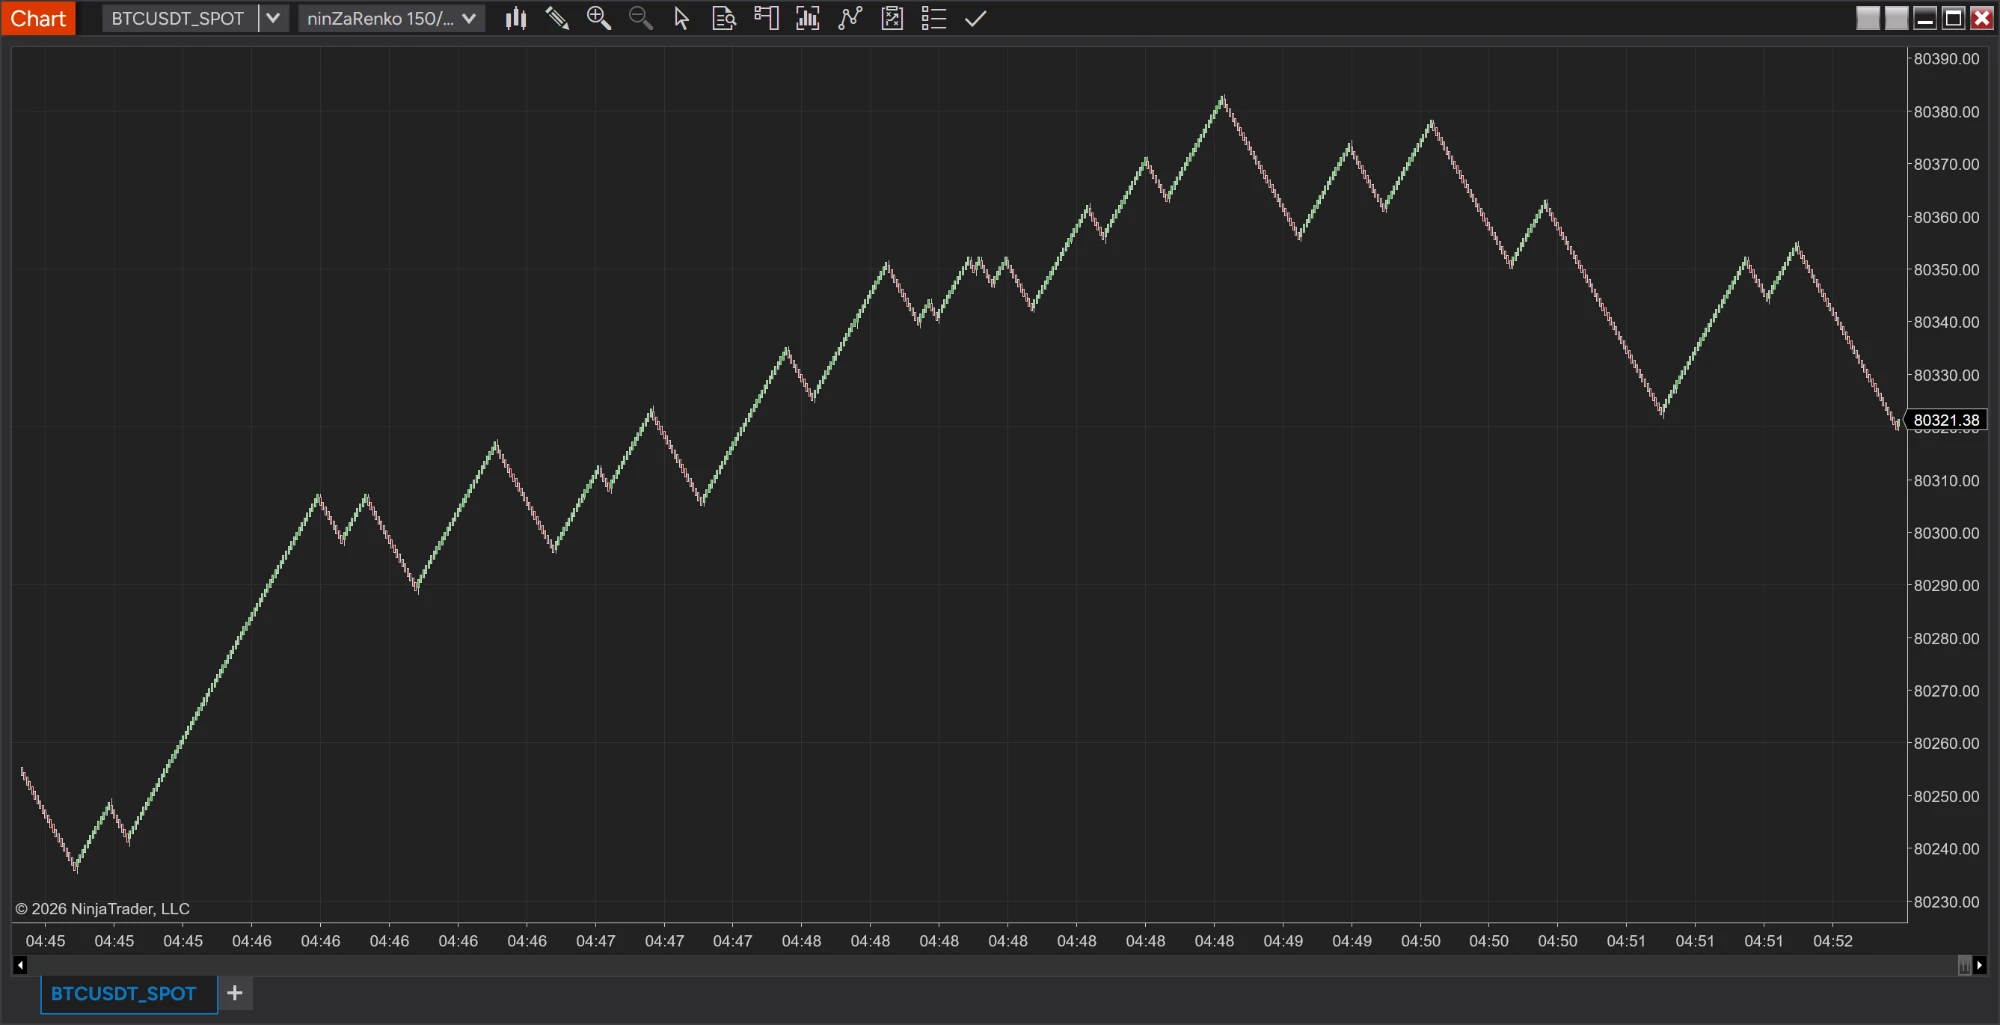Click the 80390.00 price axis label

tap(1946, 59)
